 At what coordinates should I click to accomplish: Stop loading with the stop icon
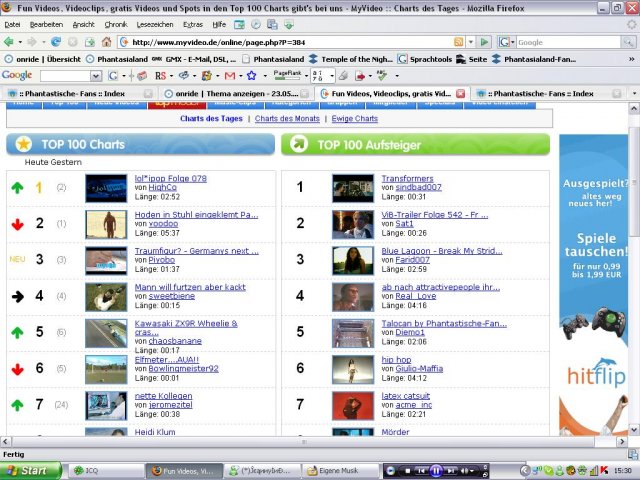(73, 42)
